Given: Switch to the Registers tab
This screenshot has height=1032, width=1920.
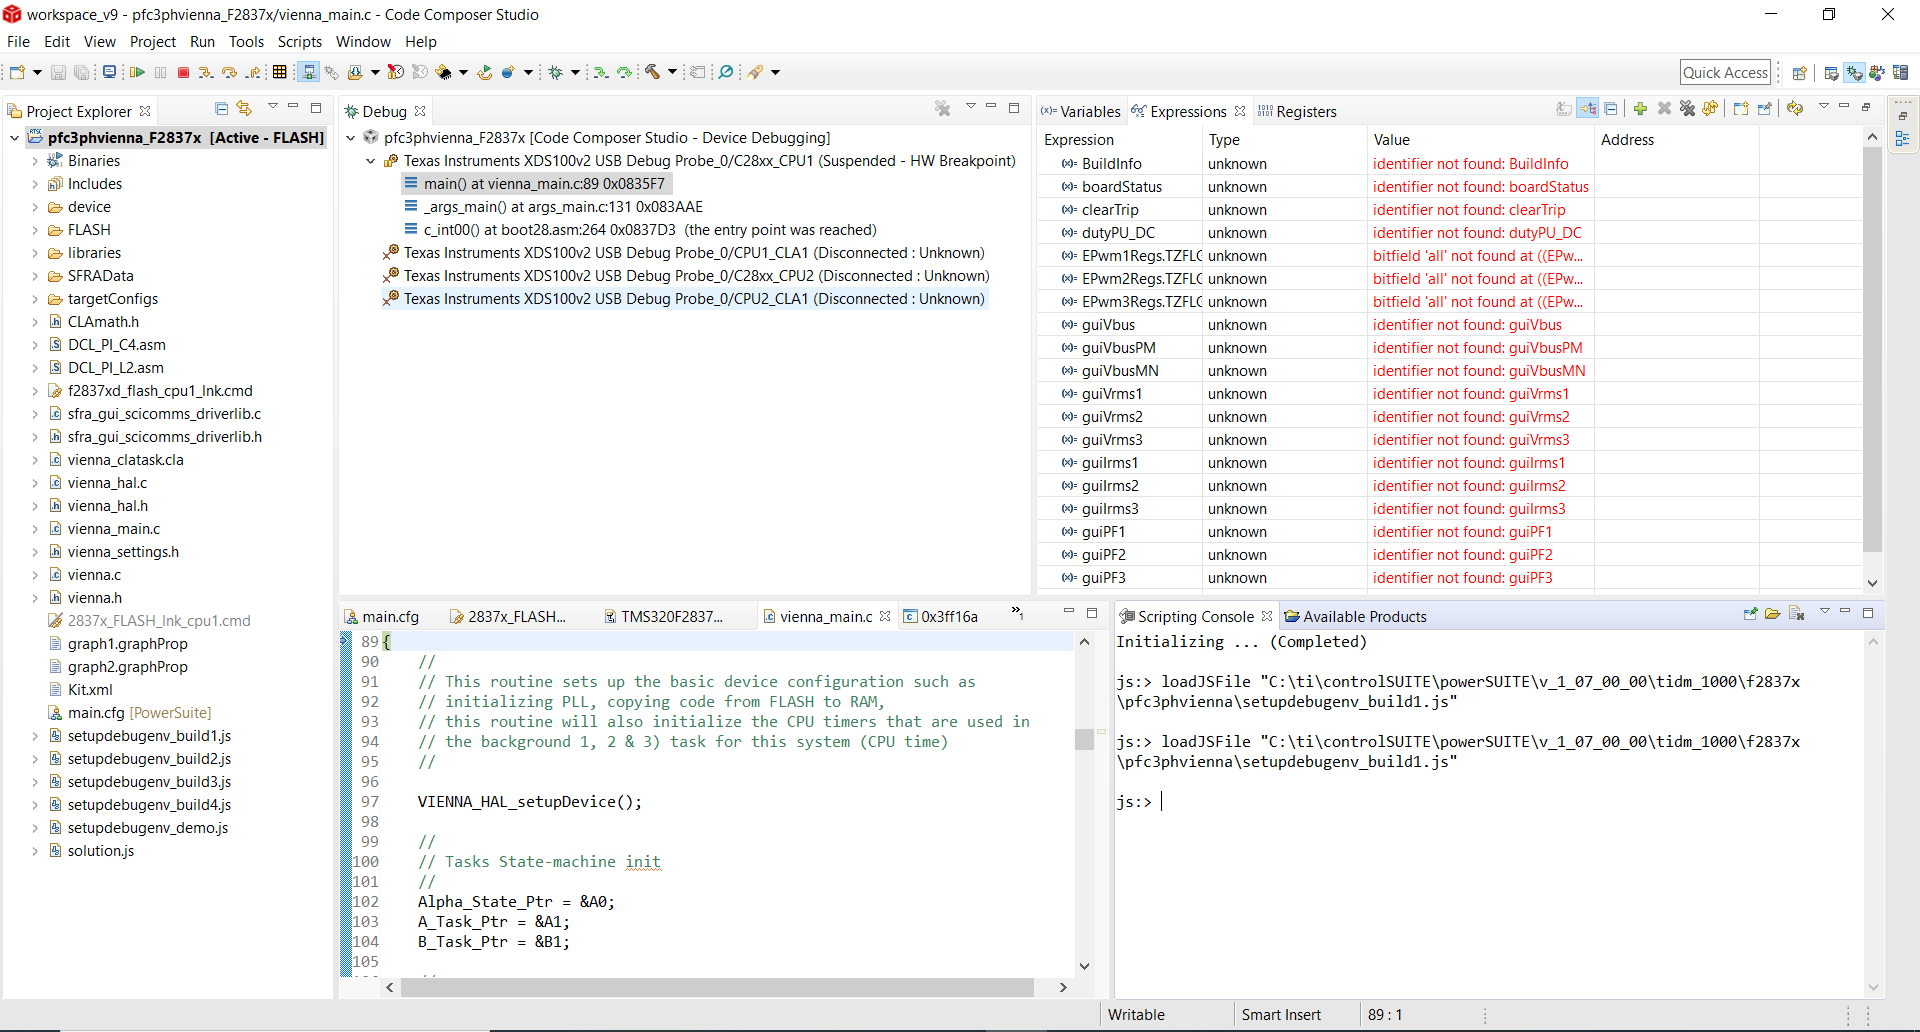Looking at the screenshot, I should pos(1305,112).
